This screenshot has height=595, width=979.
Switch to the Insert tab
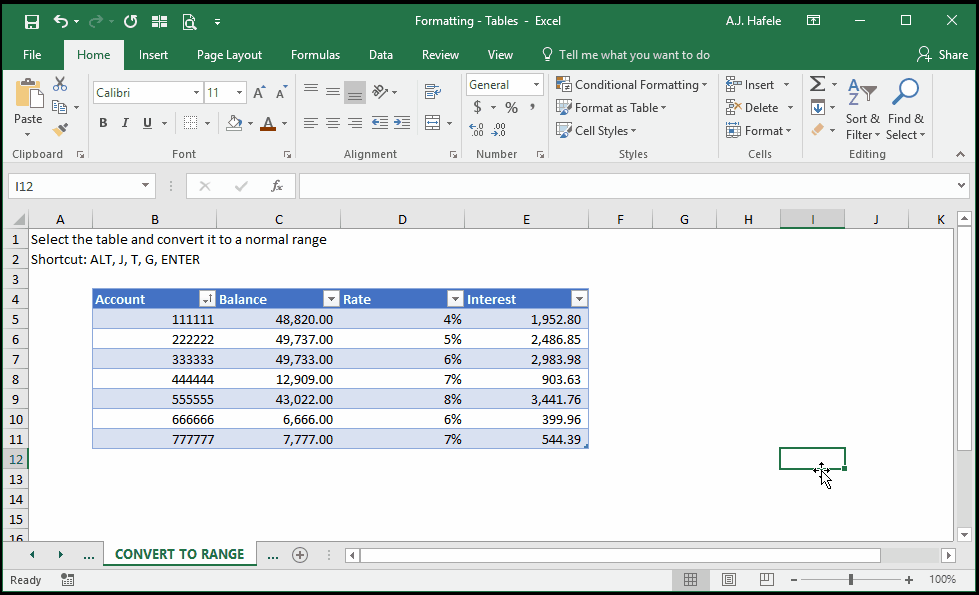click(x=153, y=55)
